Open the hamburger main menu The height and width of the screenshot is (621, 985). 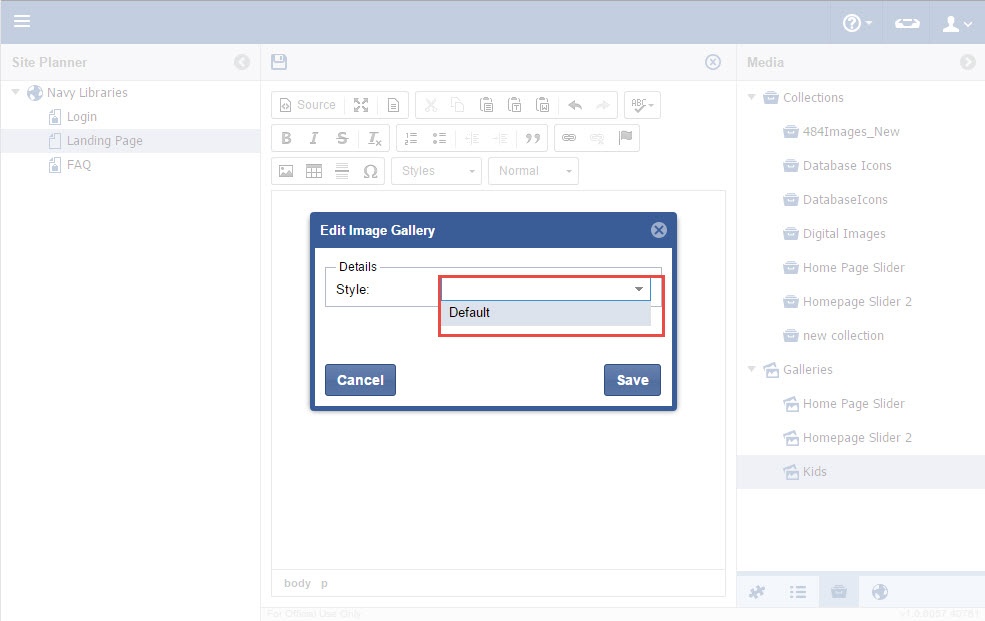21,21
